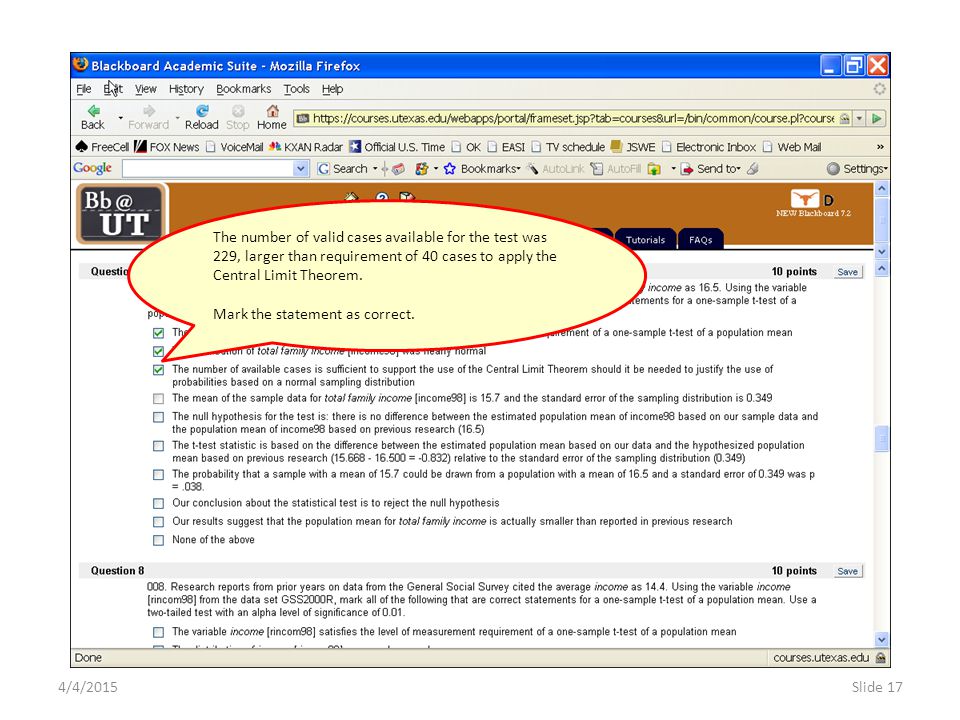Open the Bookmarks menu
The height and width of the screenshot is (720, 960).
244,89
